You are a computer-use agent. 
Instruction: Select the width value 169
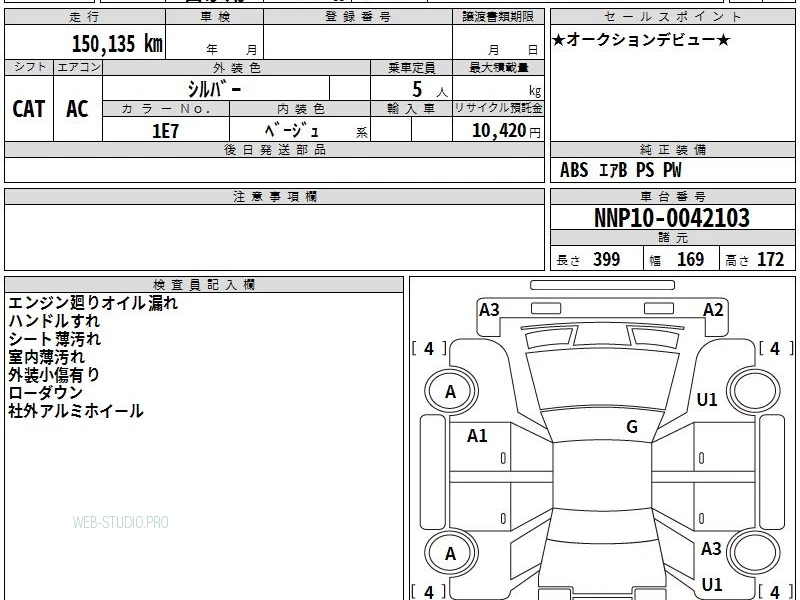click(690, 260)
